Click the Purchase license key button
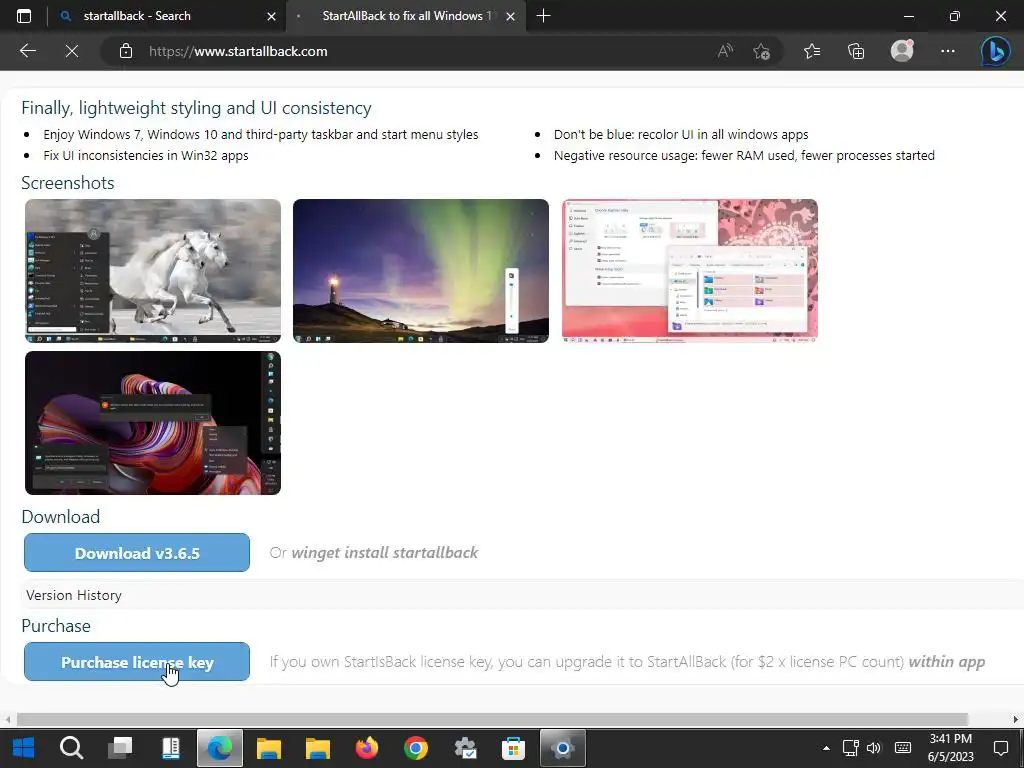The image size is (1024, 768). 137,662
